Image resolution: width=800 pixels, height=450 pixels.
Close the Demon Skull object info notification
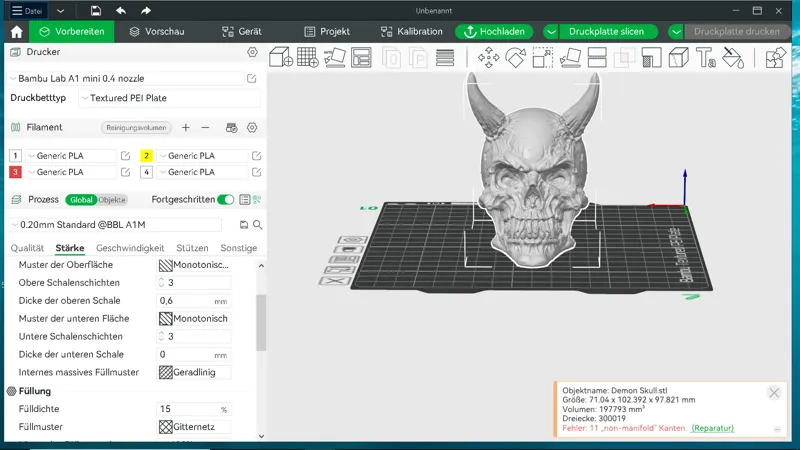click(774, 392)
